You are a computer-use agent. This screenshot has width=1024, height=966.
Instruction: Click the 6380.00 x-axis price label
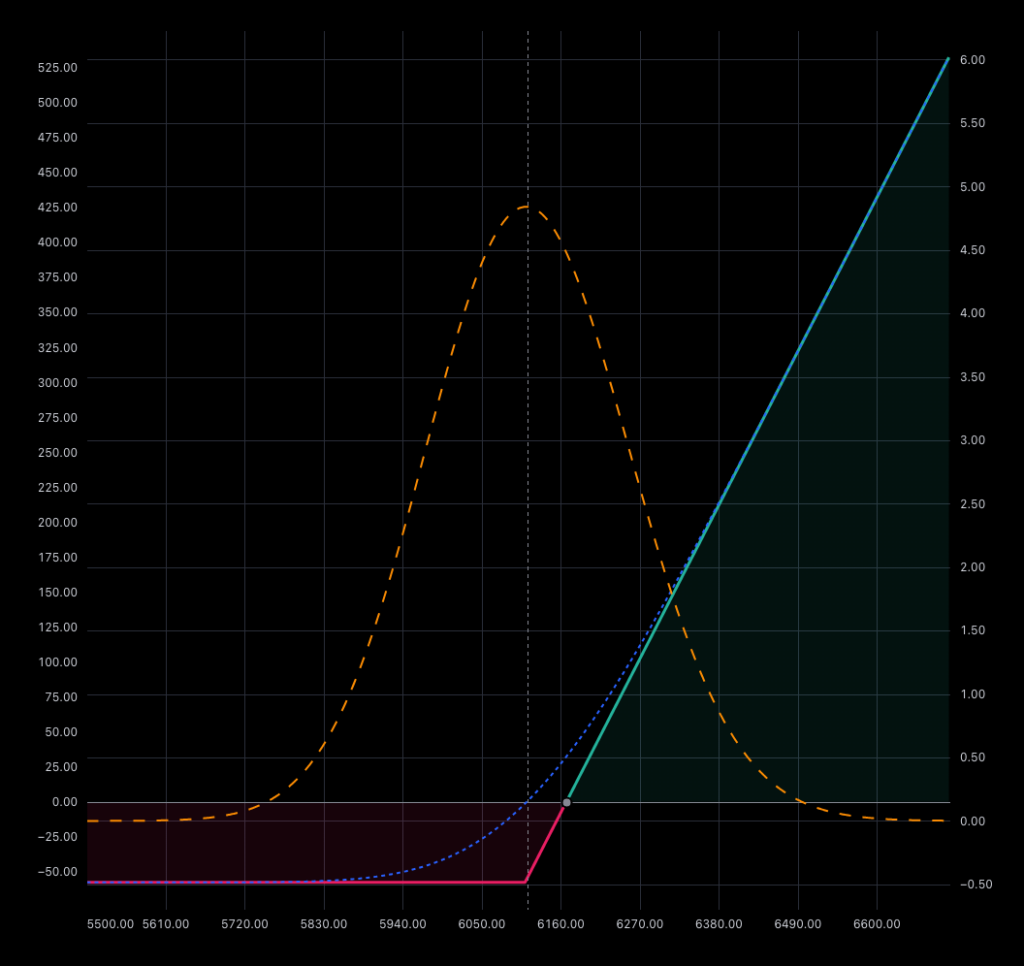[718, 924]
